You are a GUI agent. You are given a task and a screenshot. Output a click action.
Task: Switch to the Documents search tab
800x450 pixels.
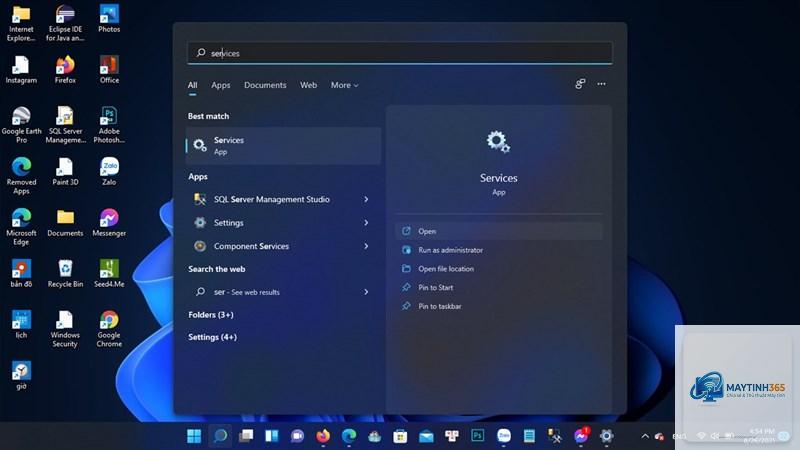[x=265, y=85]
